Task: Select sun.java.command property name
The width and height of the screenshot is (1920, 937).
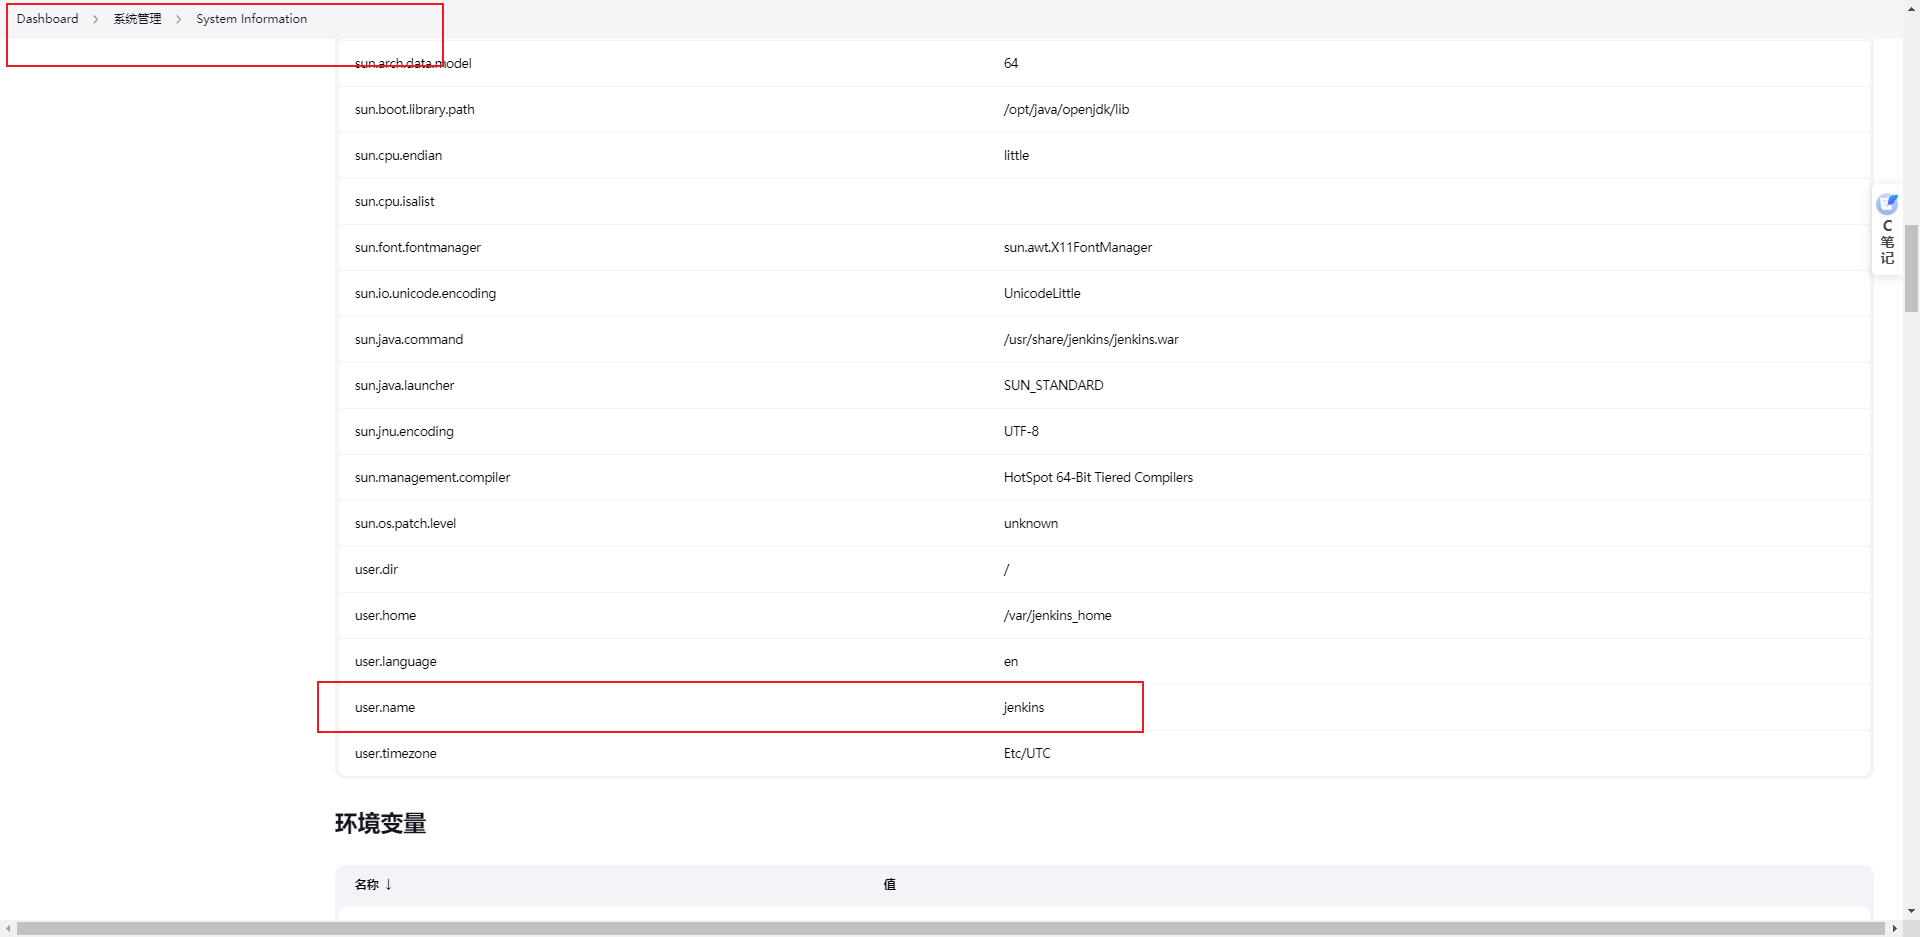Action: pyautogui.click(x=408, y=339)
